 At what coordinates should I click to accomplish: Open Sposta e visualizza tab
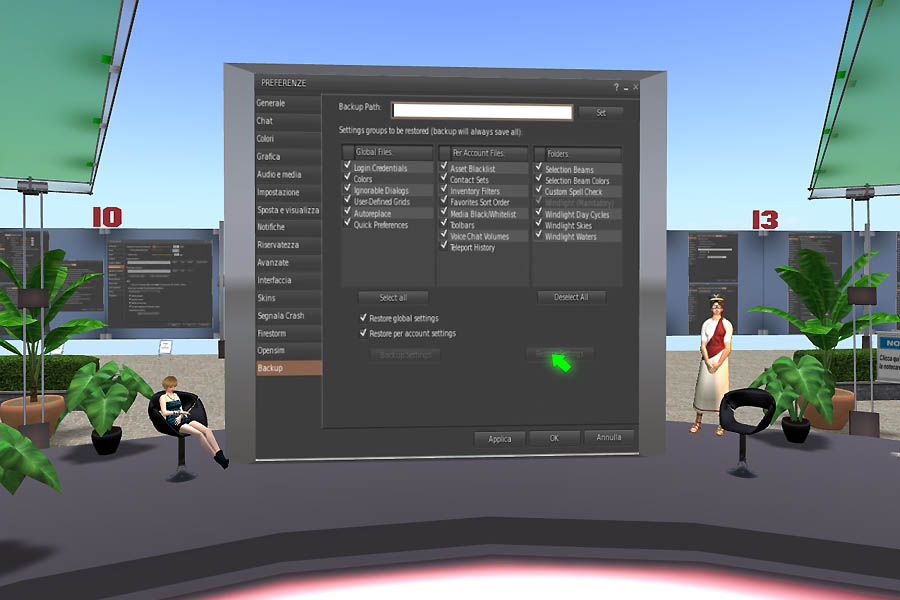288,210
